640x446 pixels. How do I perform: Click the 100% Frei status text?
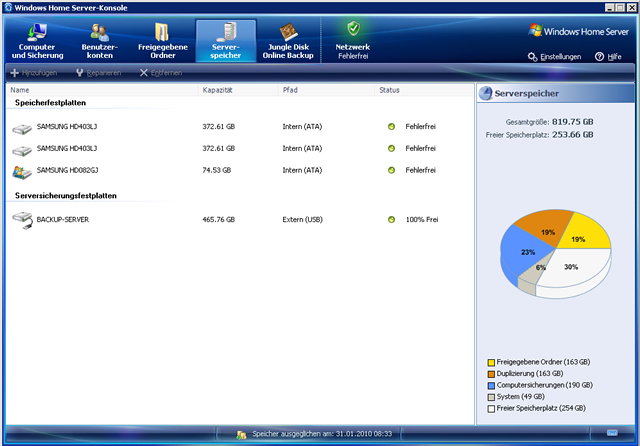pos(422,220)
